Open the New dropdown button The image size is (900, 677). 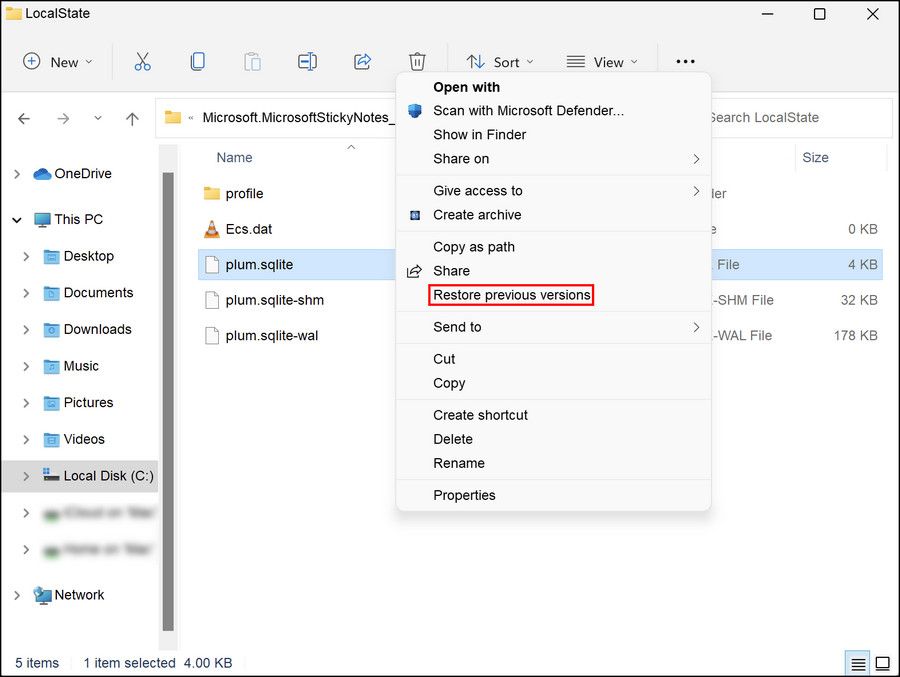click(57, 62)
